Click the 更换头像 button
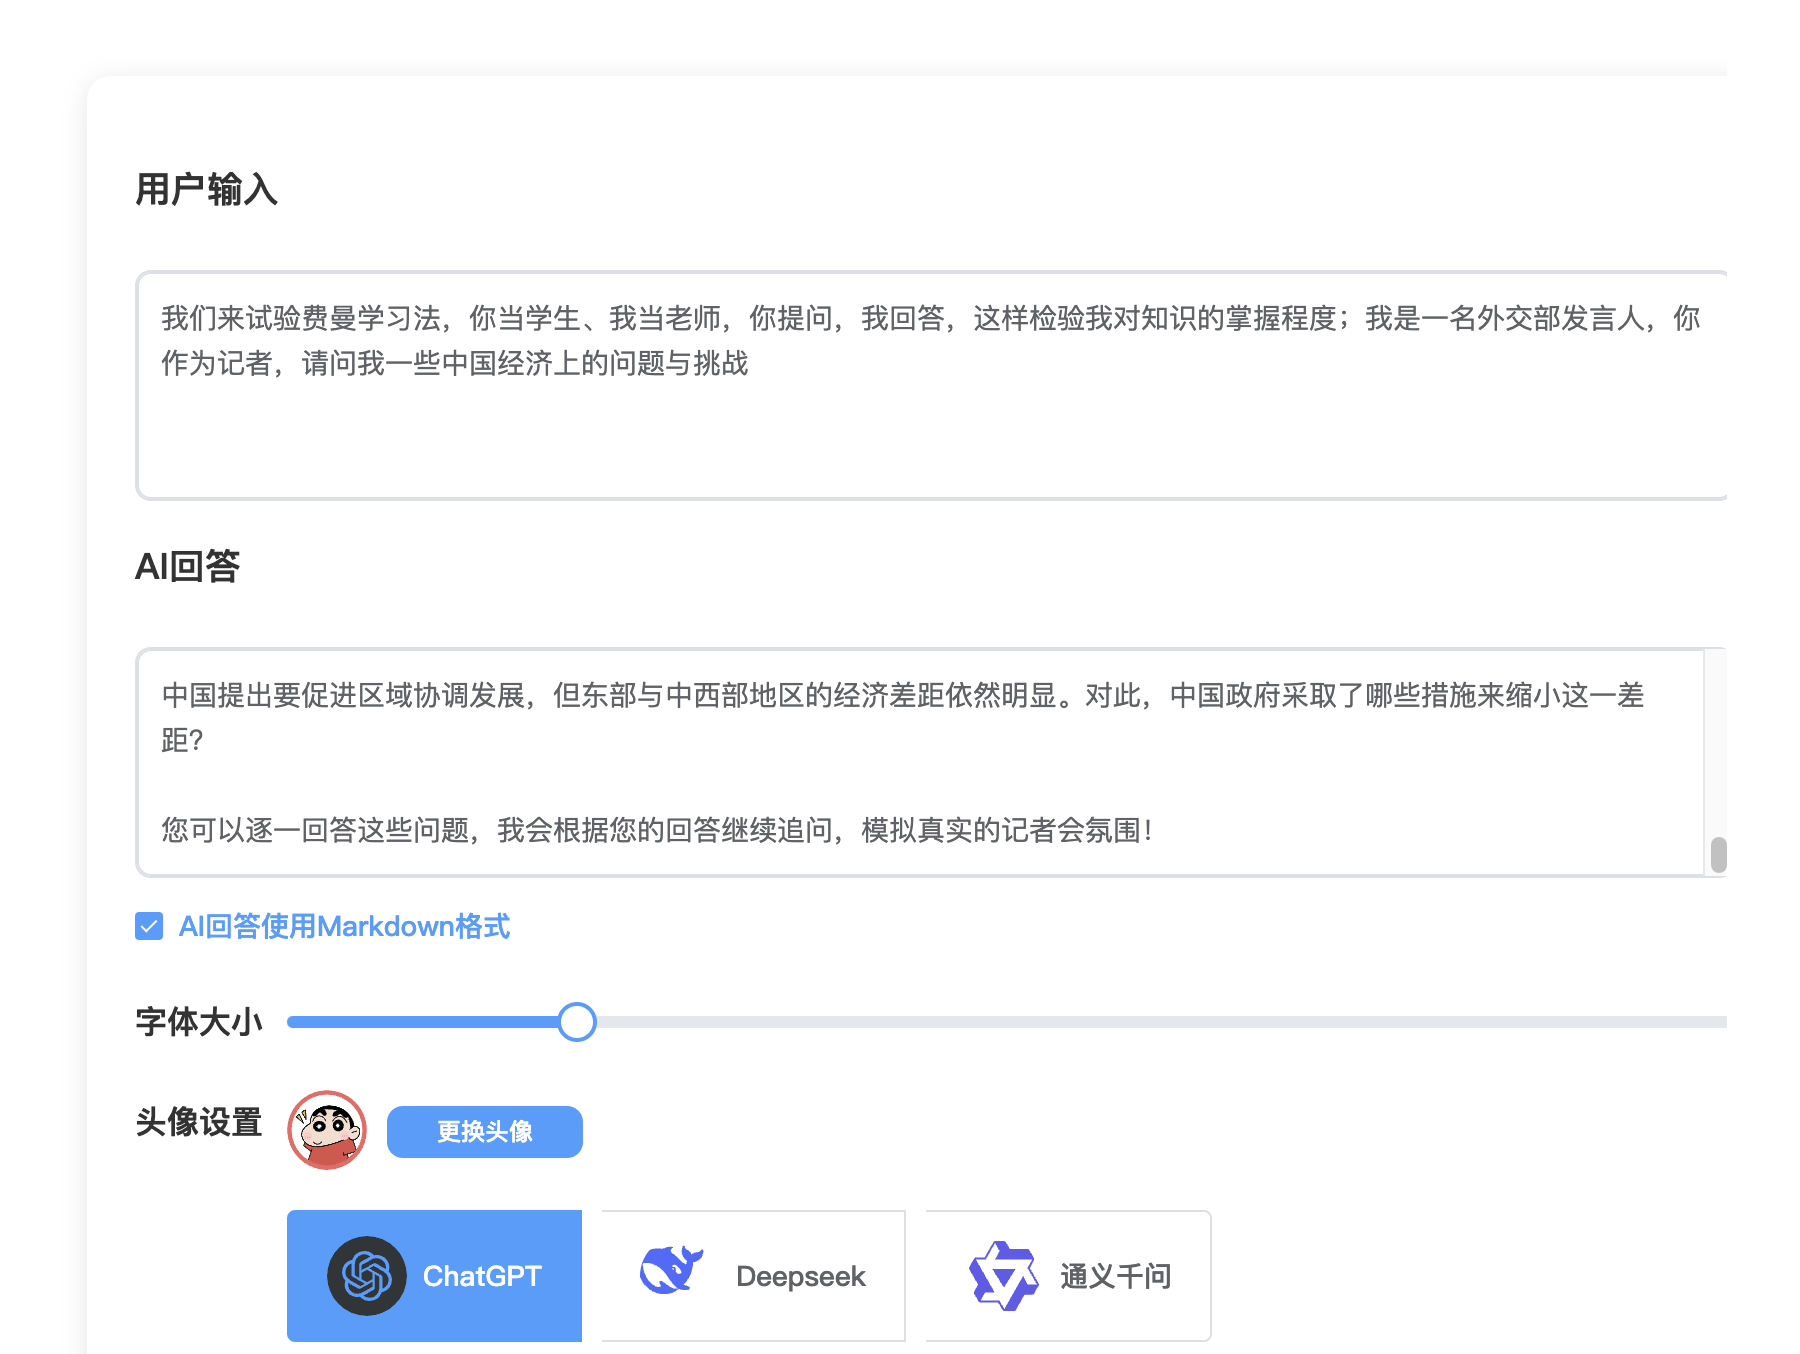The height and width of the screenshot is (1354, 1800). [485, 1132]
